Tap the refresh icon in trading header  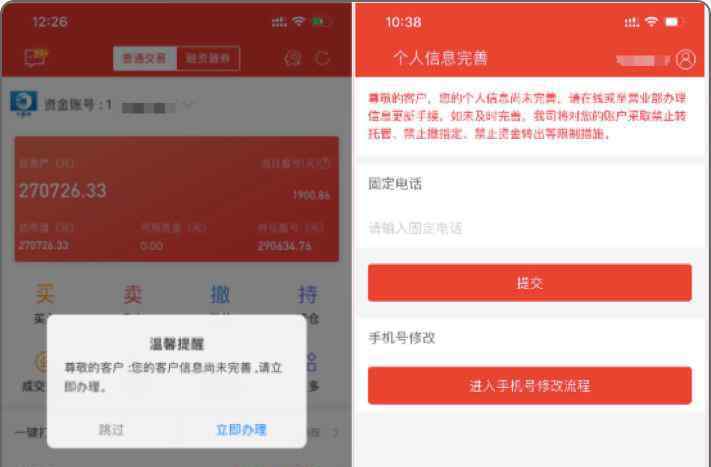pos(323,58)
